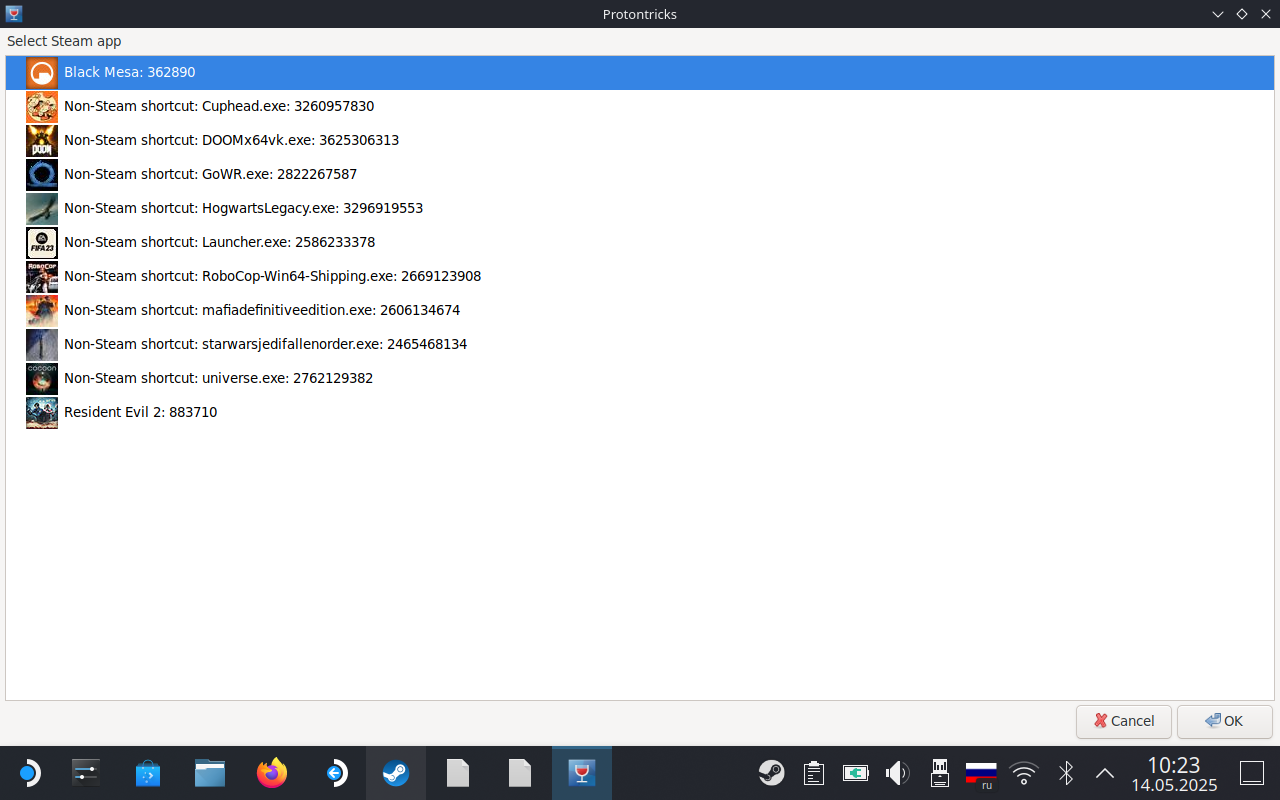
Task: Click the Black Mesa game icon
Action: tap(42, 73)
